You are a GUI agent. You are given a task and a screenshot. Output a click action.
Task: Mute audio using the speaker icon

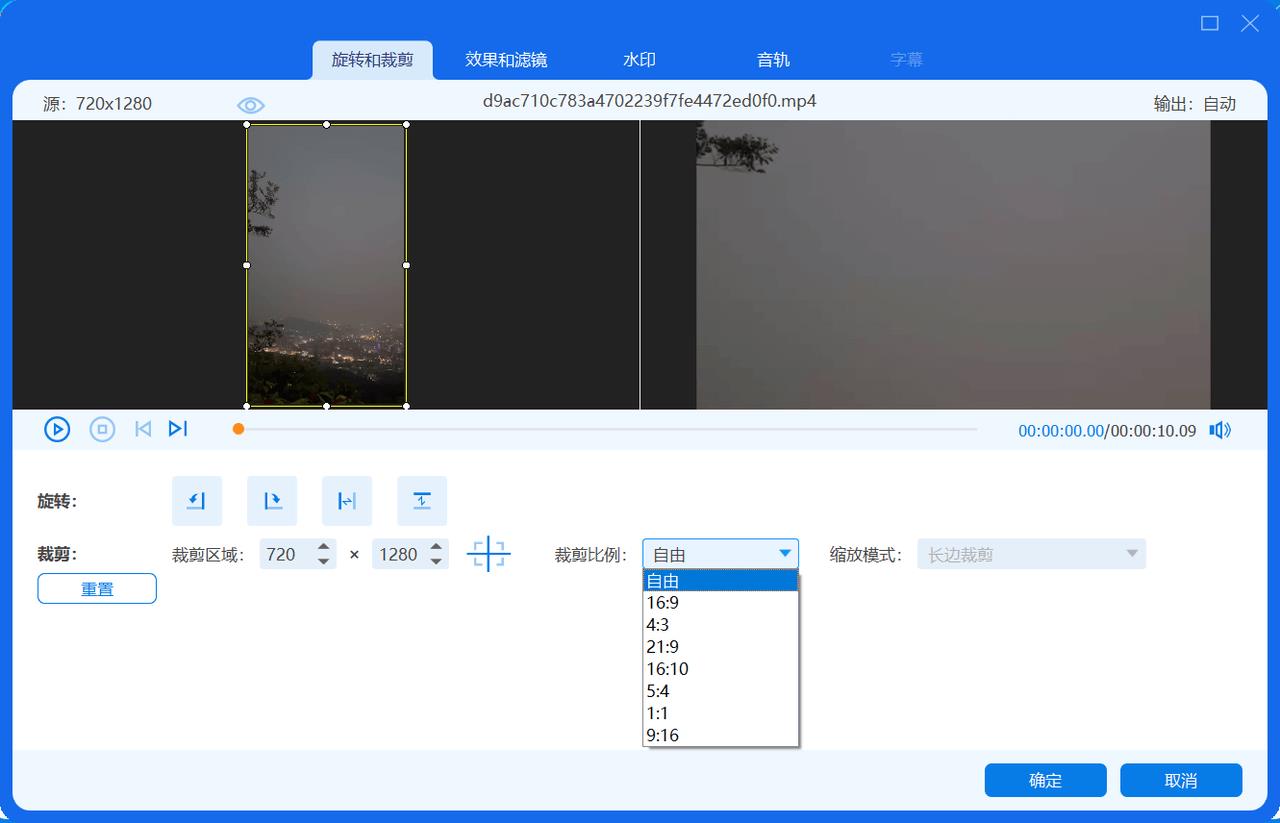click(x=1219, y=430)
